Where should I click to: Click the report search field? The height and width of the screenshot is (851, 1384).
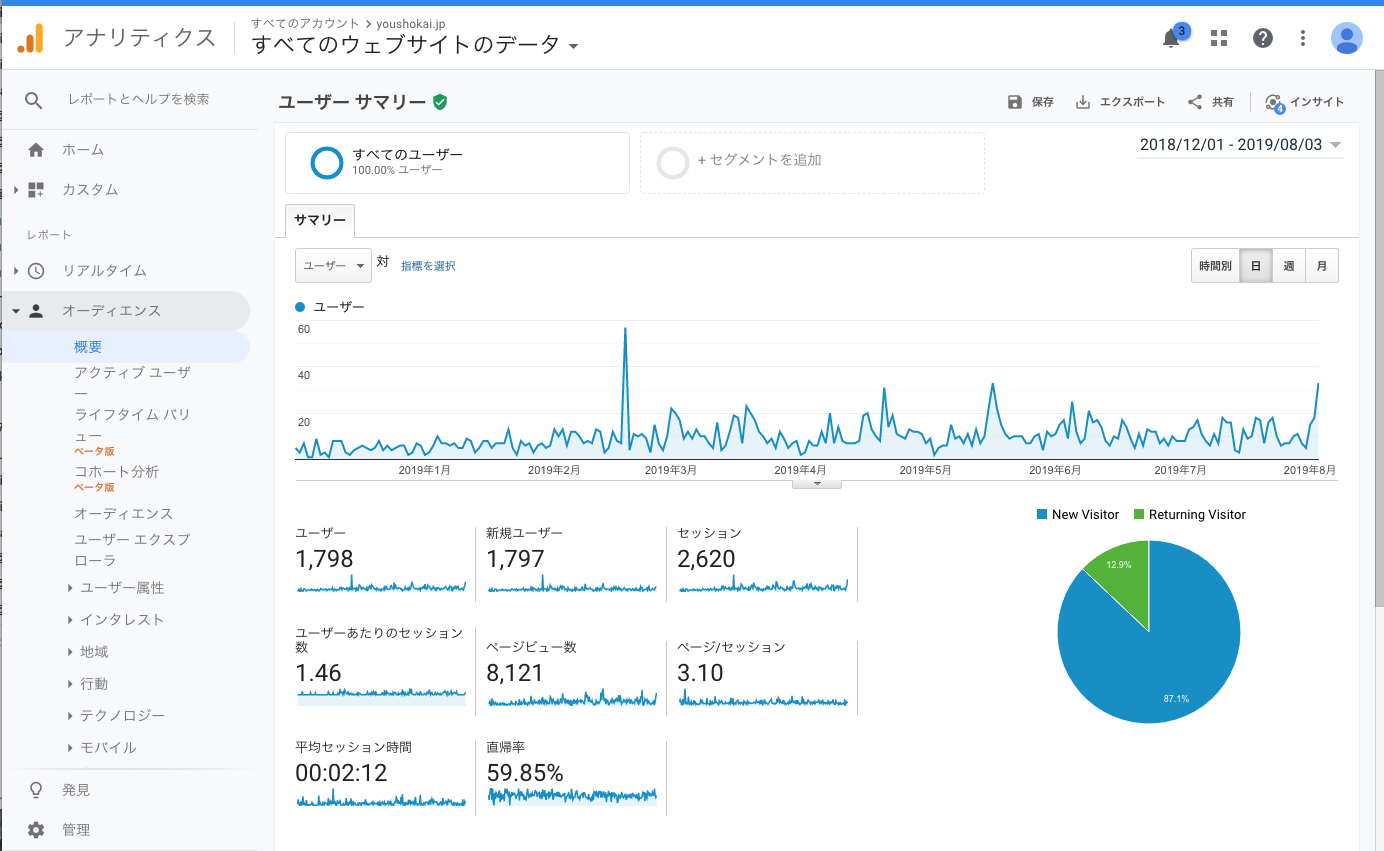pyautogui.click(x=138, y=99)
